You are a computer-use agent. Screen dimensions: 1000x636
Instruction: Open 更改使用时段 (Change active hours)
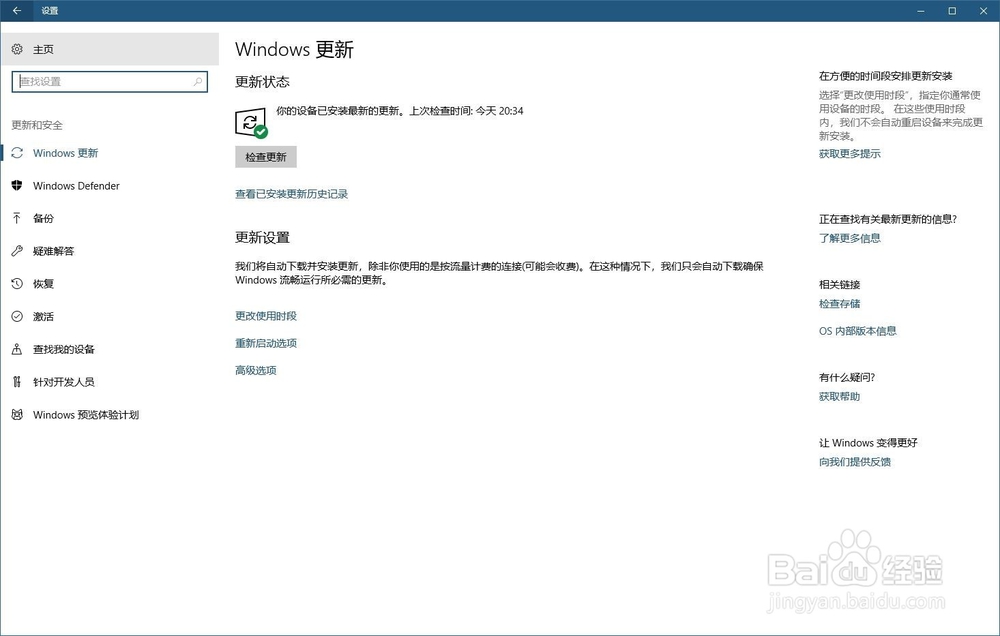264,315
